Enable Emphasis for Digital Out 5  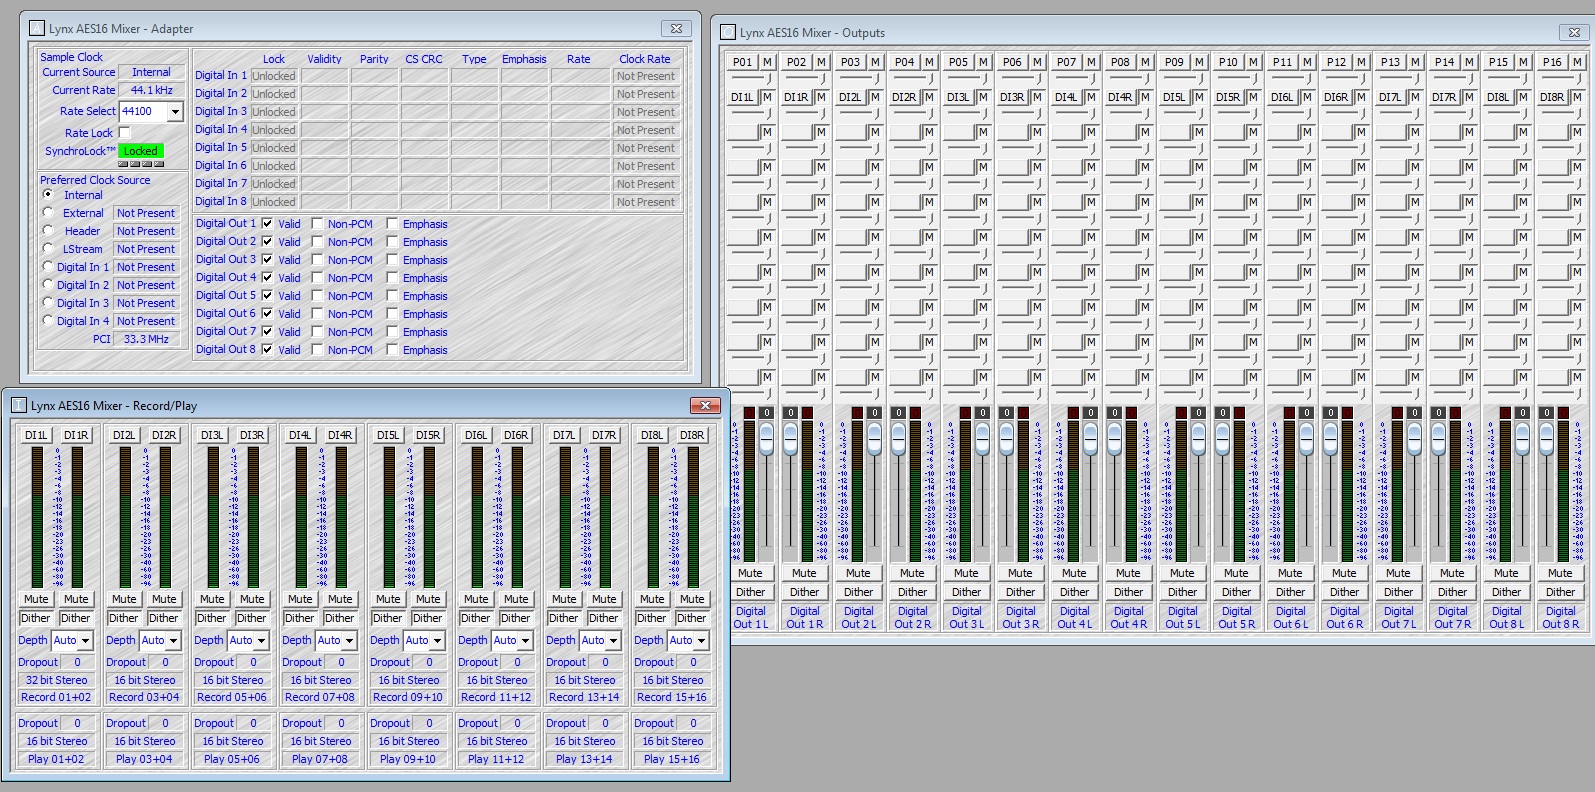(x=392, y=295)
